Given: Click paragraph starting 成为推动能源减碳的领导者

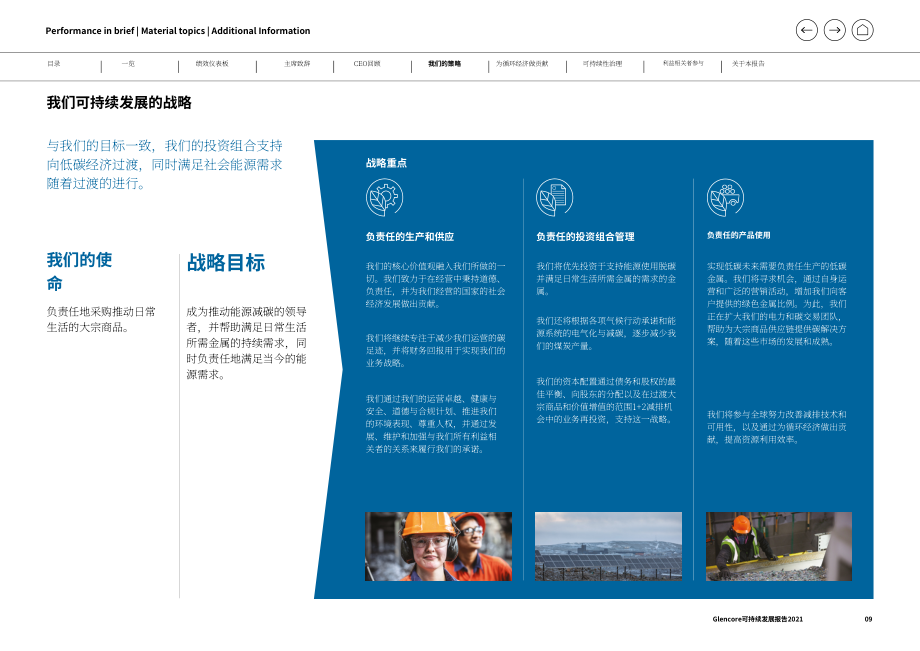Looking at the screenshot, I should [246, 343].
